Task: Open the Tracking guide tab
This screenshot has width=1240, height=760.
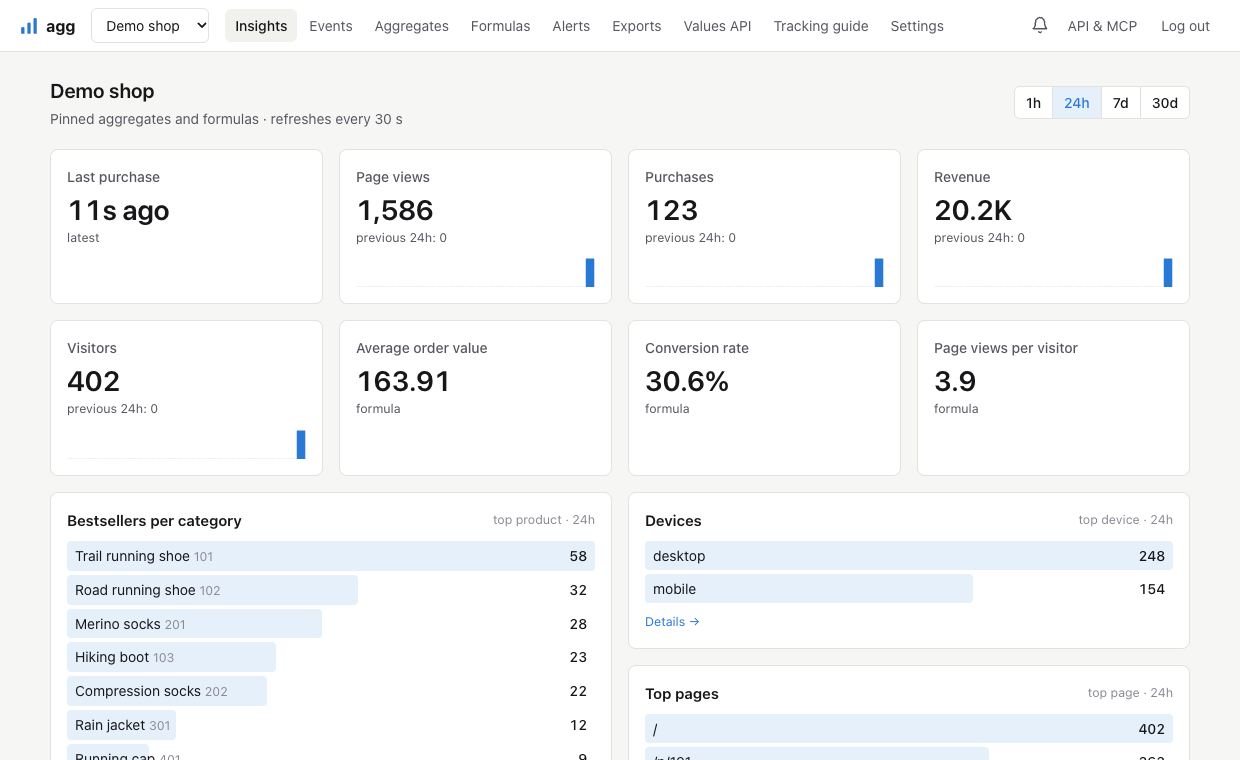Action: pos(821,26)
